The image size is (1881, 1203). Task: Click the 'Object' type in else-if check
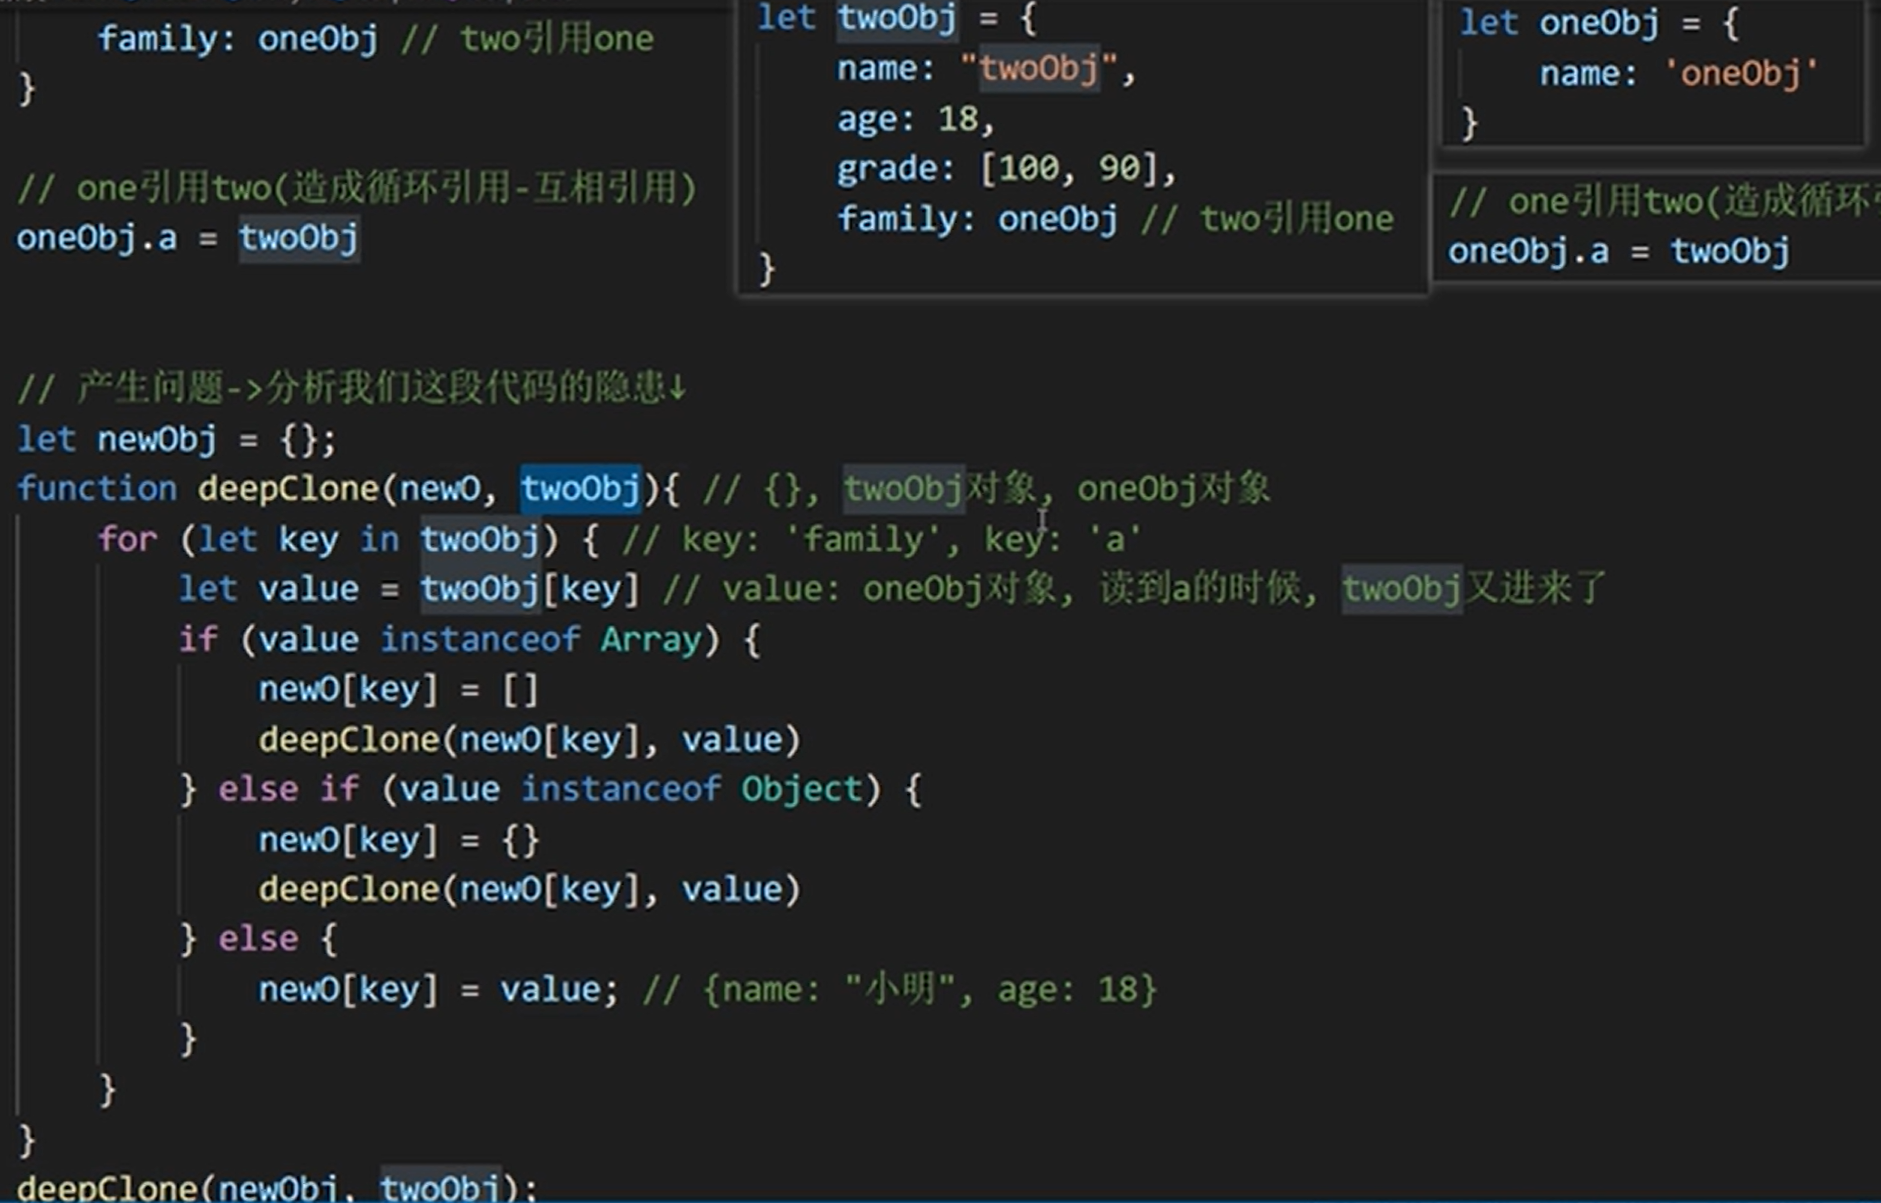(801, 789)
